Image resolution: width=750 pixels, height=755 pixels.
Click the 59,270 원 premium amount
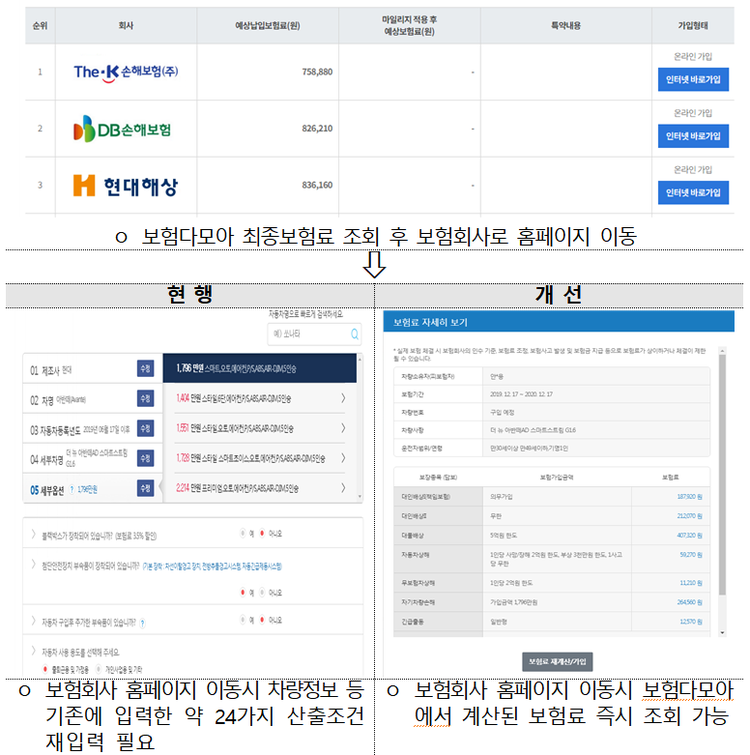(691, 555)
